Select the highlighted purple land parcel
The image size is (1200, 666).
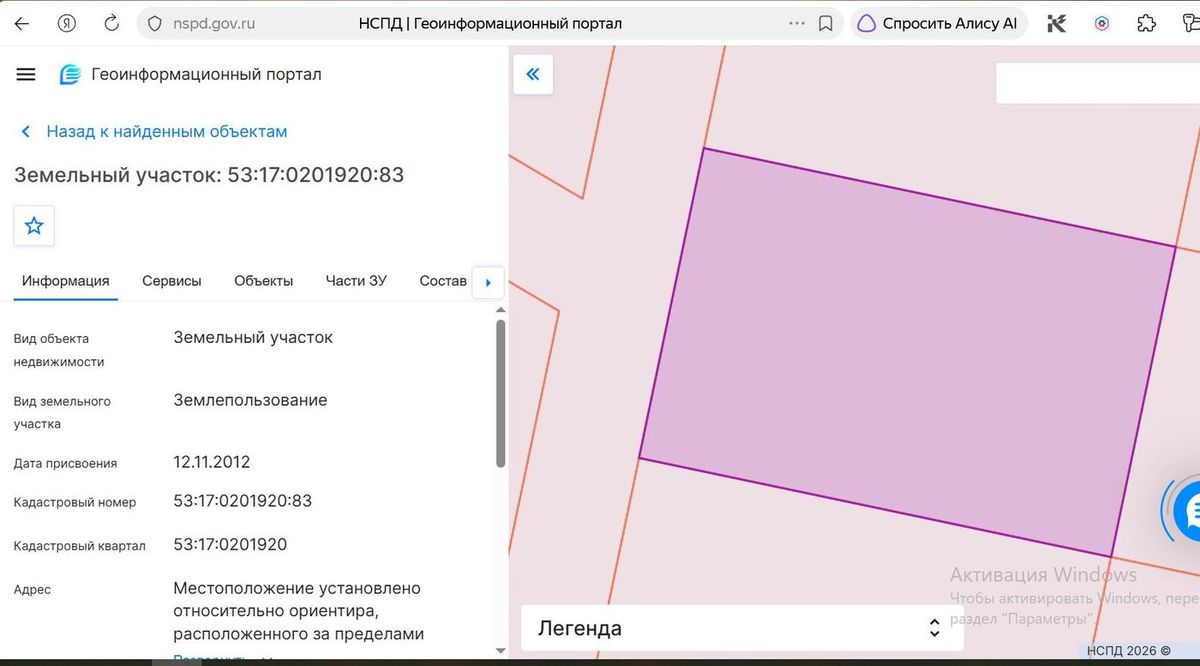[907, 352]
